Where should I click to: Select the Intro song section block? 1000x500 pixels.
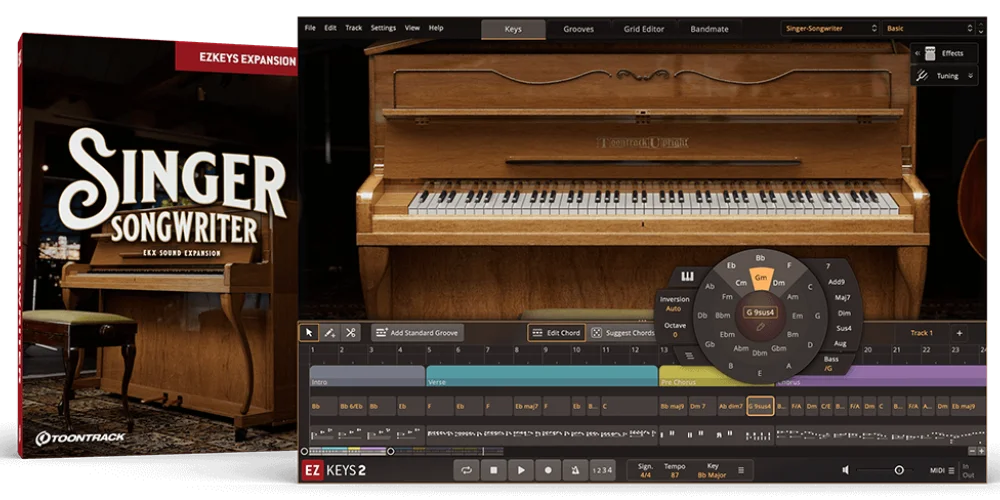(x=367, y=376)
